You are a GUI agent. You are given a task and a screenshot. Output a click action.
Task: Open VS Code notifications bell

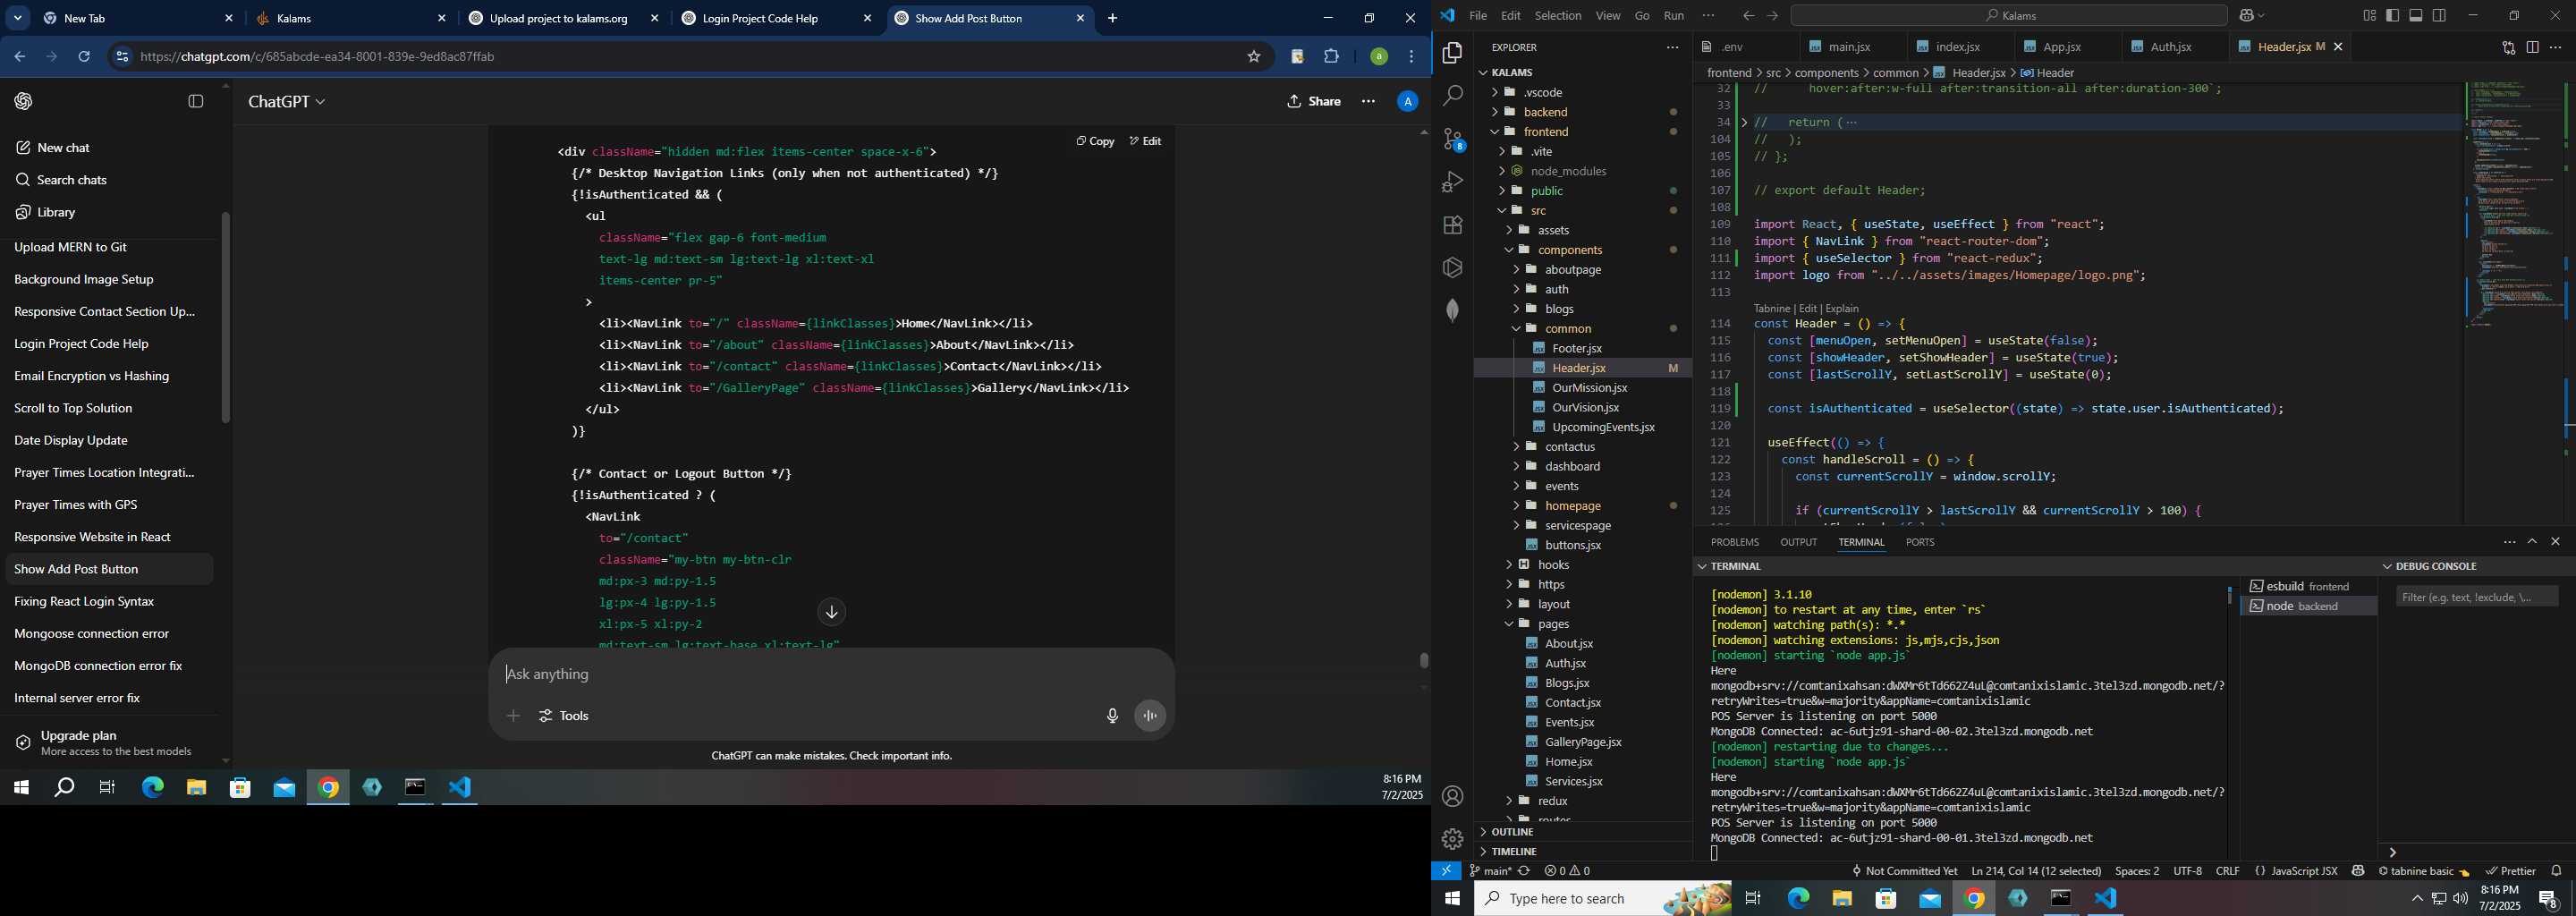click(2556, 871)
